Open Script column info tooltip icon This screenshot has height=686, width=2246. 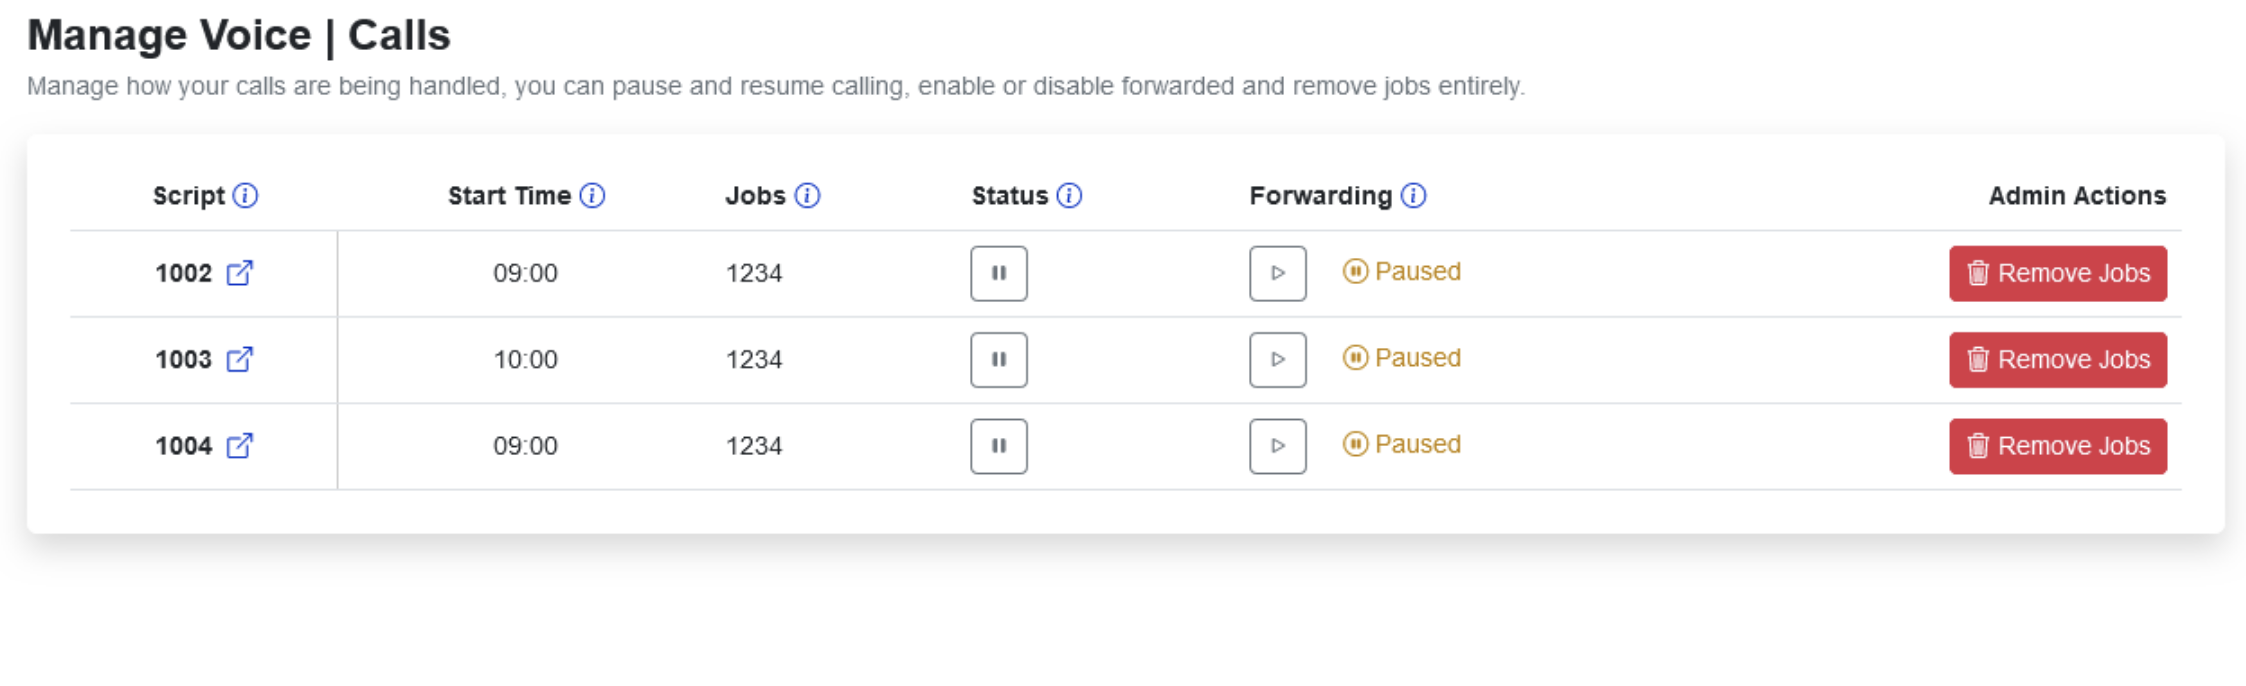click(246, 196)
